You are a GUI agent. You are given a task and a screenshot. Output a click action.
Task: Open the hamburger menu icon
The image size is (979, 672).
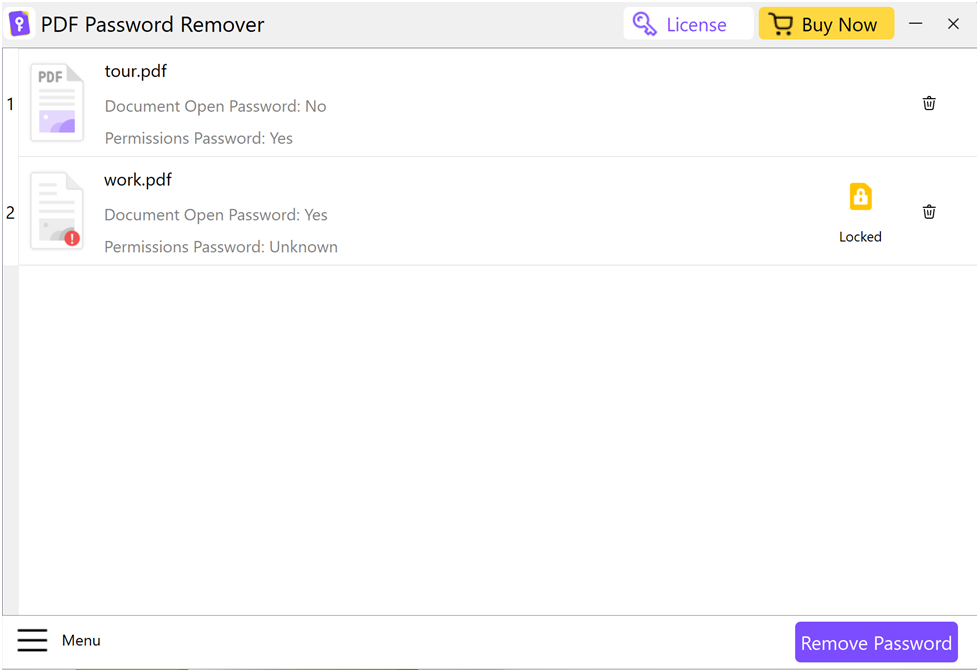[32, 640]
